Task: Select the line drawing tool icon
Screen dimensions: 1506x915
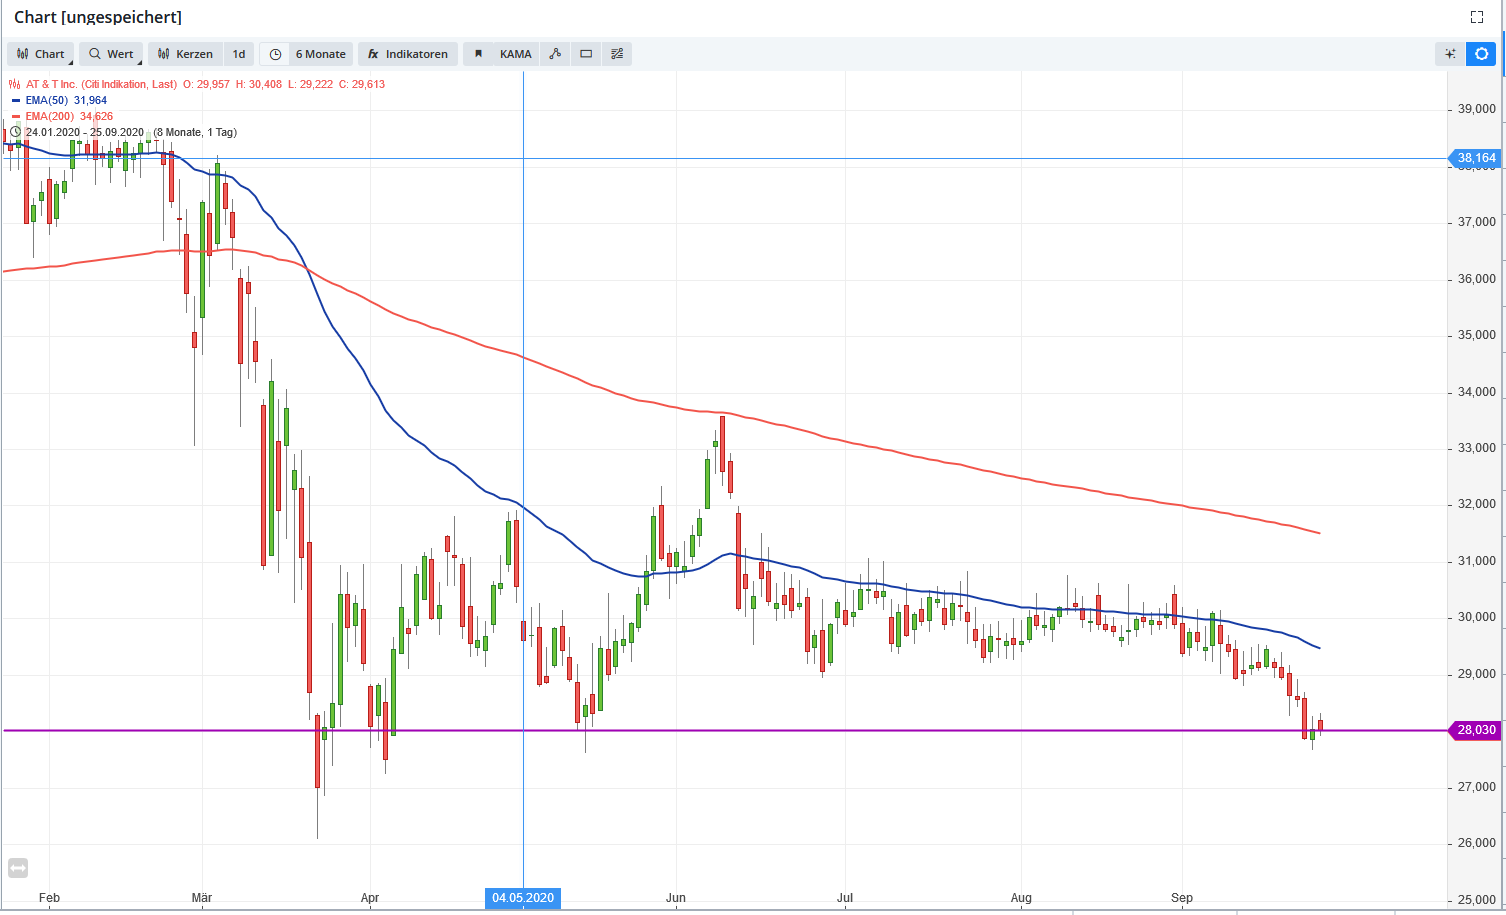Action: (x=555, y=54)
